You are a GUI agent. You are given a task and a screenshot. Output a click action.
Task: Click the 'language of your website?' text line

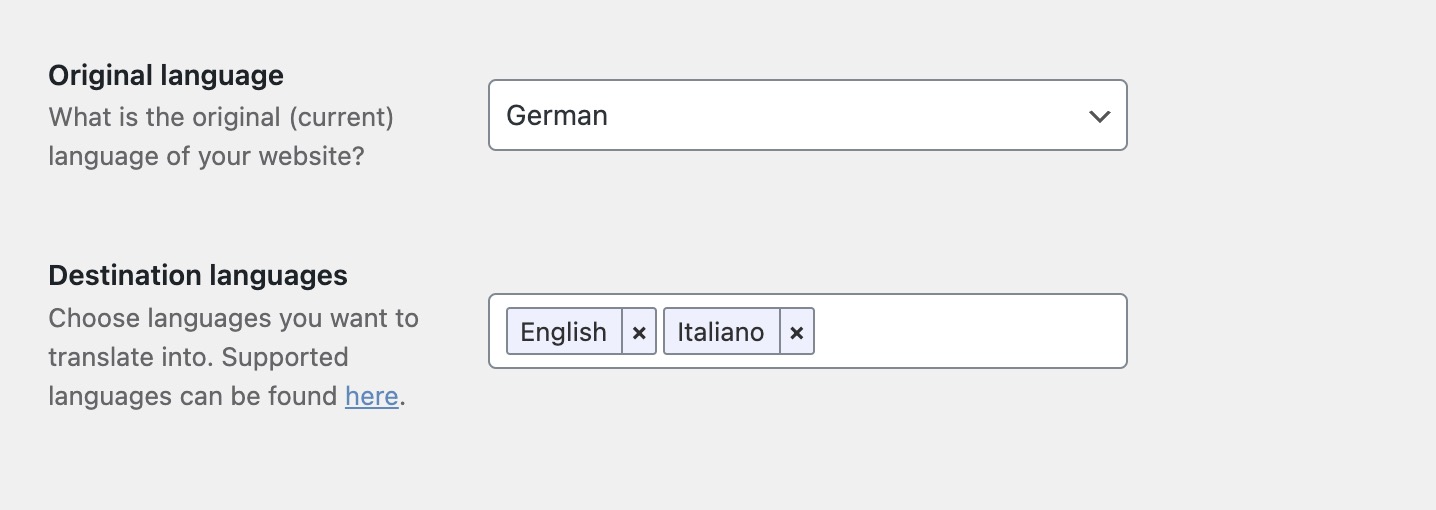(x=206, y=156)
